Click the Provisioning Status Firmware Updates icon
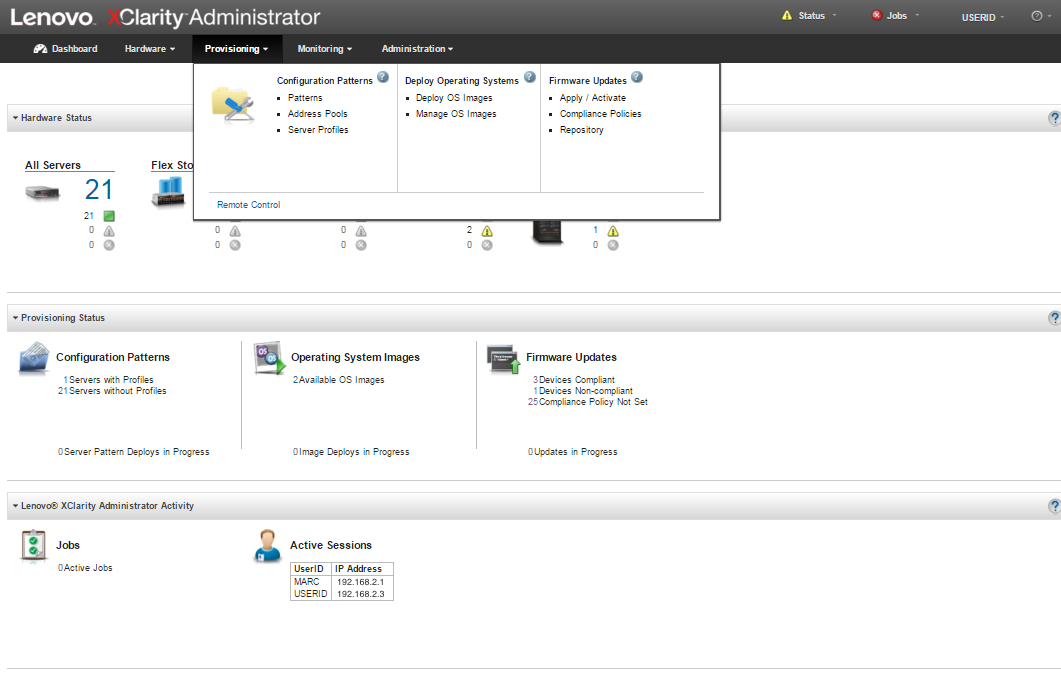This screenshot has width=1061, height=675. pyautogui.click(x=504, y=359)
